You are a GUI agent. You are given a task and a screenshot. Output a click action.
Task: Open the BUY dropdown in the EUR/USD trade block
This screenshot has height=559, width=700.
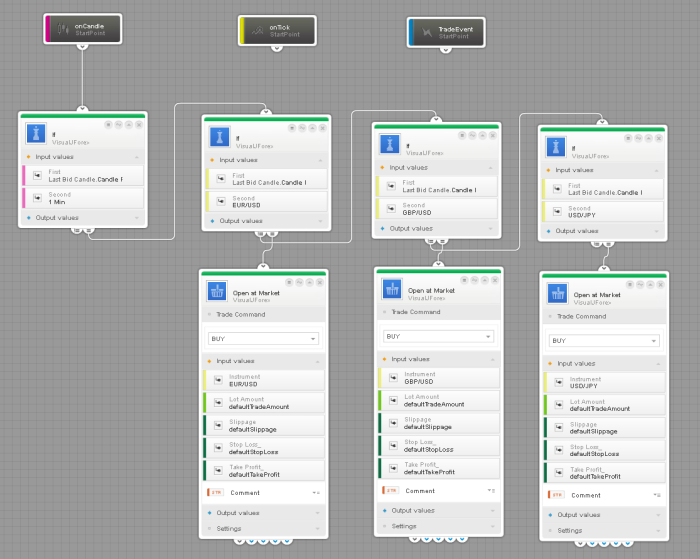point(263,339)
